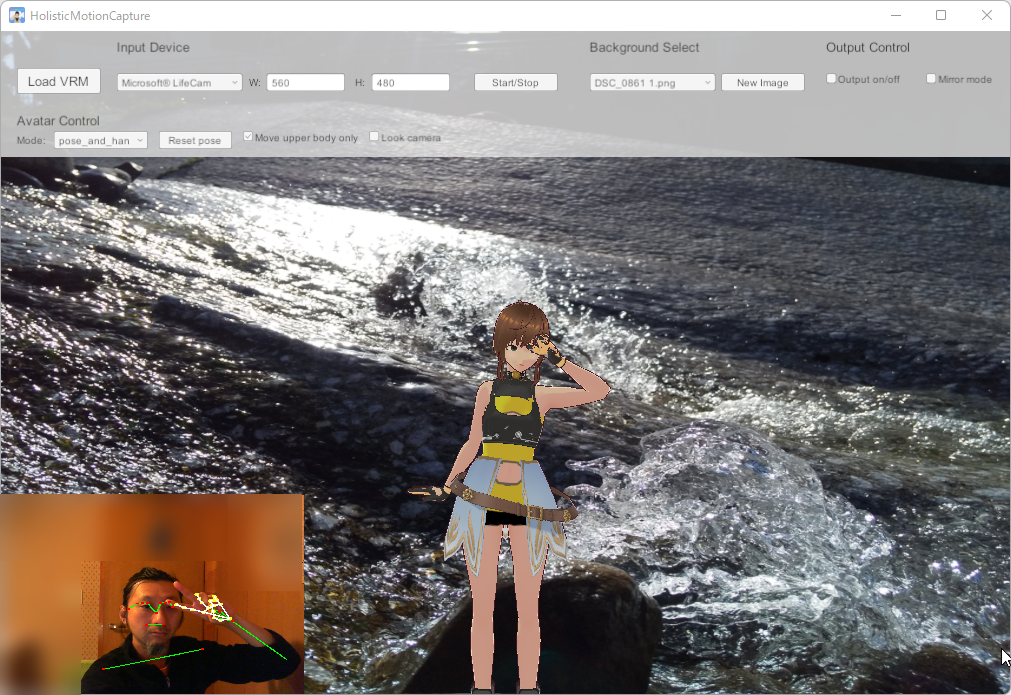
Task: Reset the avatar pose
Action: pyautogui.click(x=195, y=140)
